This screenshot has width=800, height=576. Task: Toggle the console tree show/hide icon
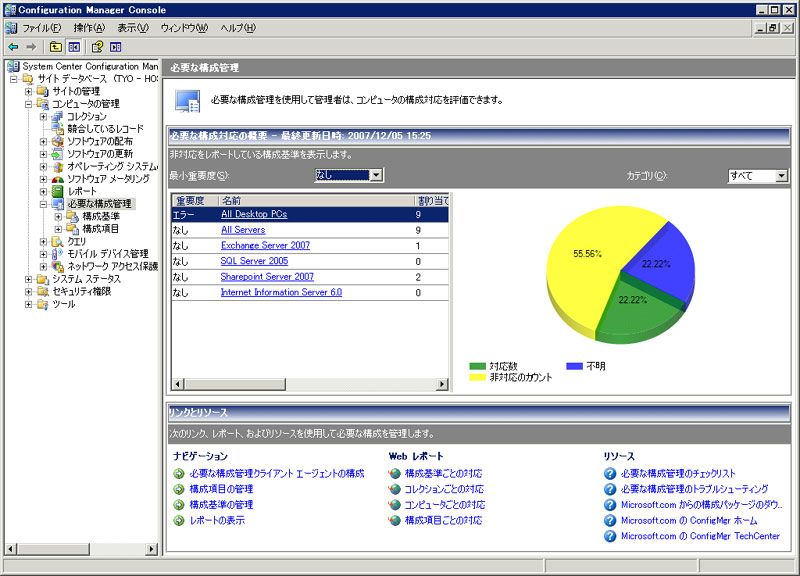pyautogui.click(x=74, y=47)
